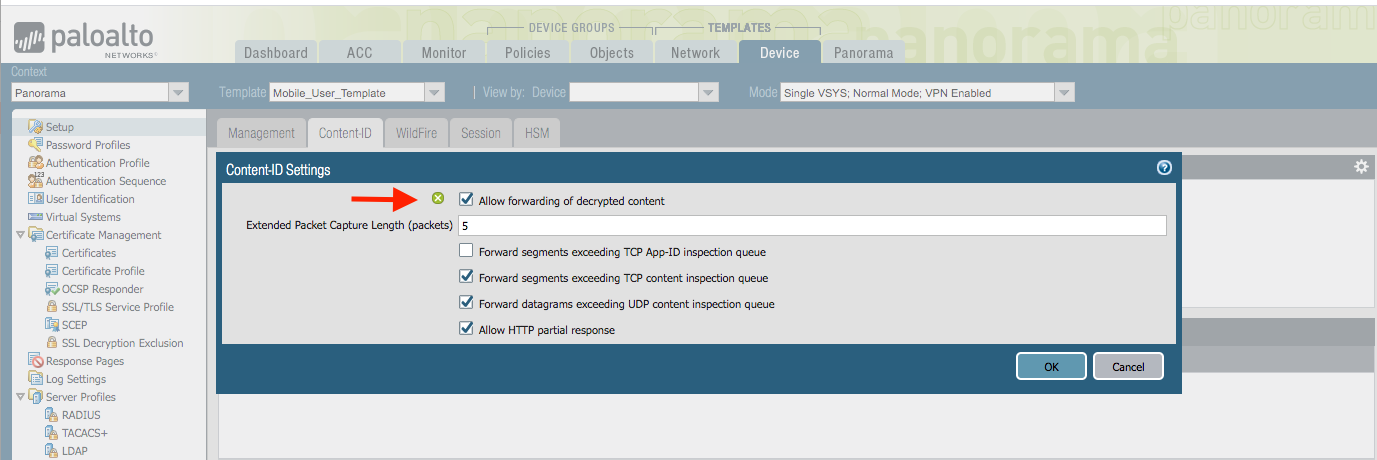Enable Forward segments exceeding TCP App-ID queue
Image resolution: width=1377 pixels, height=460 pixels.
(466, 251)
